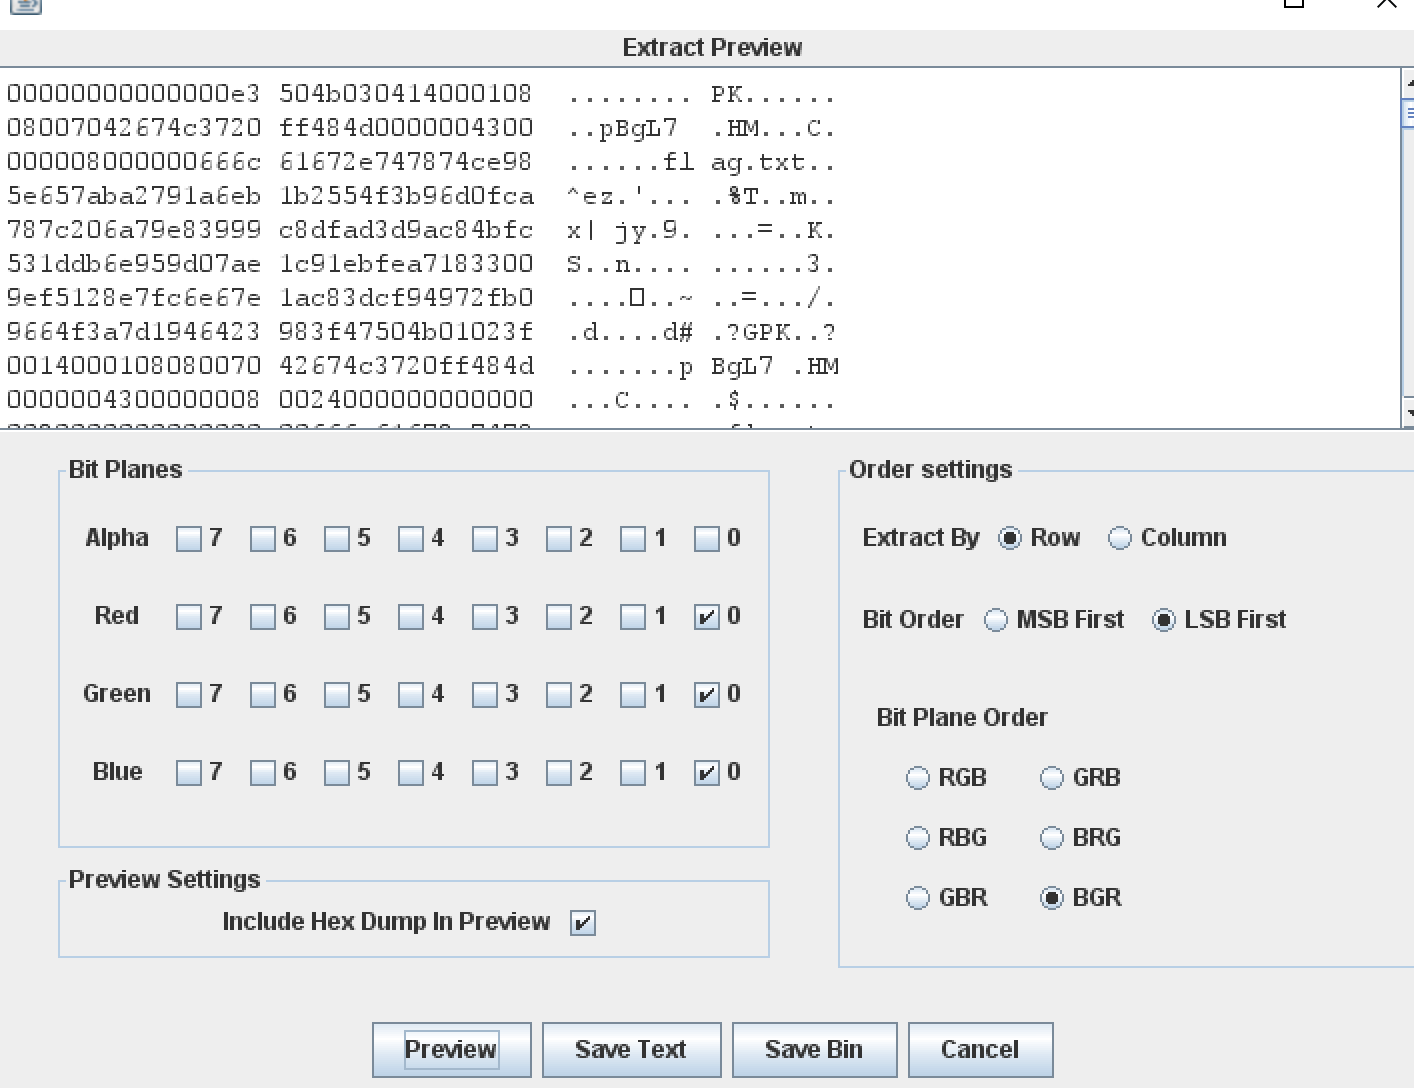Check Red bit plane 1

pyautogui.click(x=633, y=617)
